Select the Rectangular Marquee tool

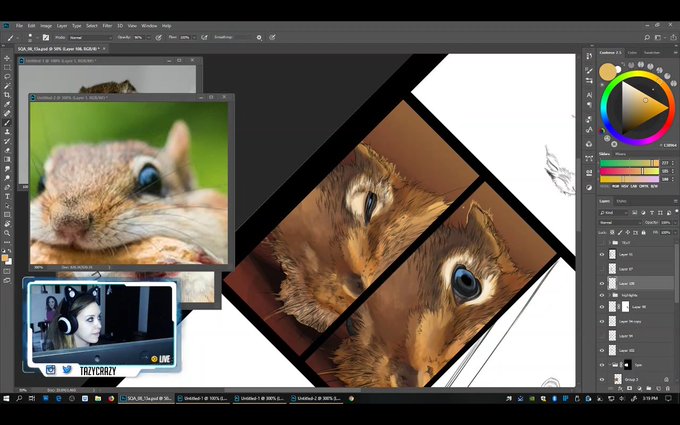pos(7,68)
